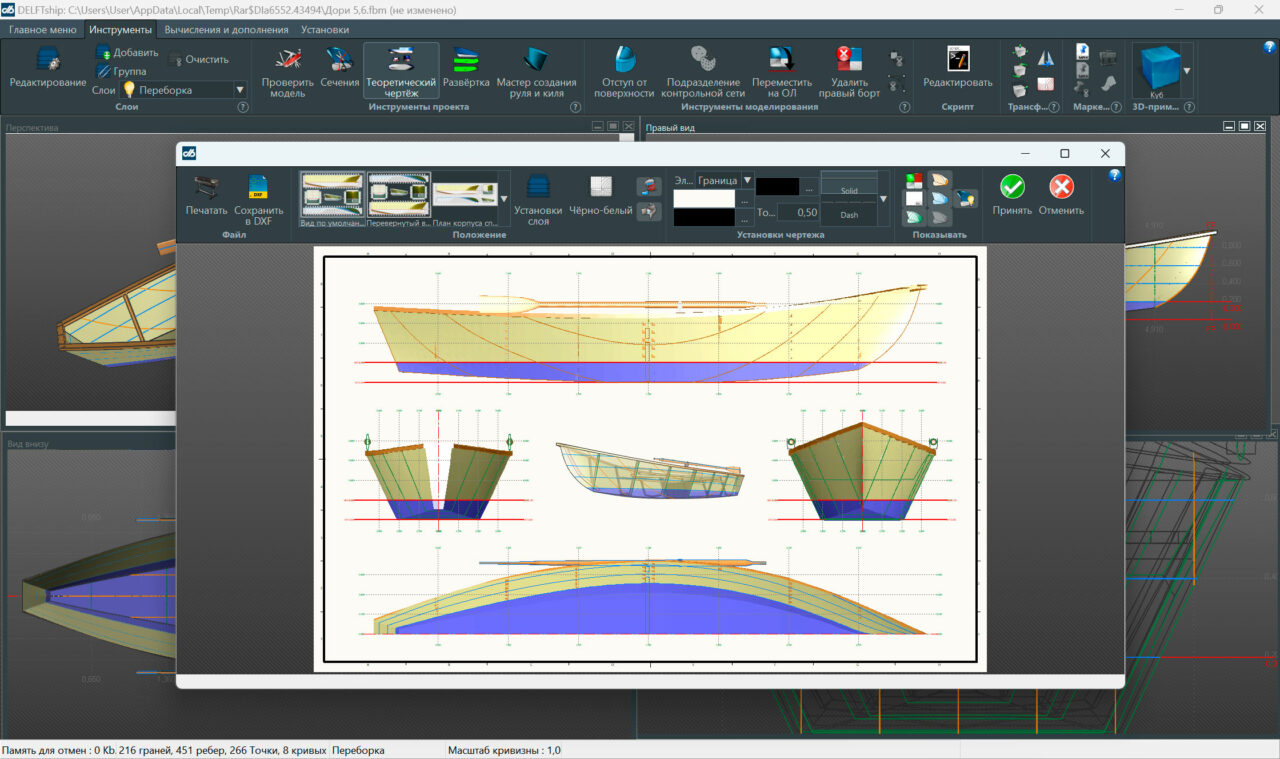1280x759 pixels.
Task: Click the Accept (Принять) green check
Action: [x=1012, y=195]
